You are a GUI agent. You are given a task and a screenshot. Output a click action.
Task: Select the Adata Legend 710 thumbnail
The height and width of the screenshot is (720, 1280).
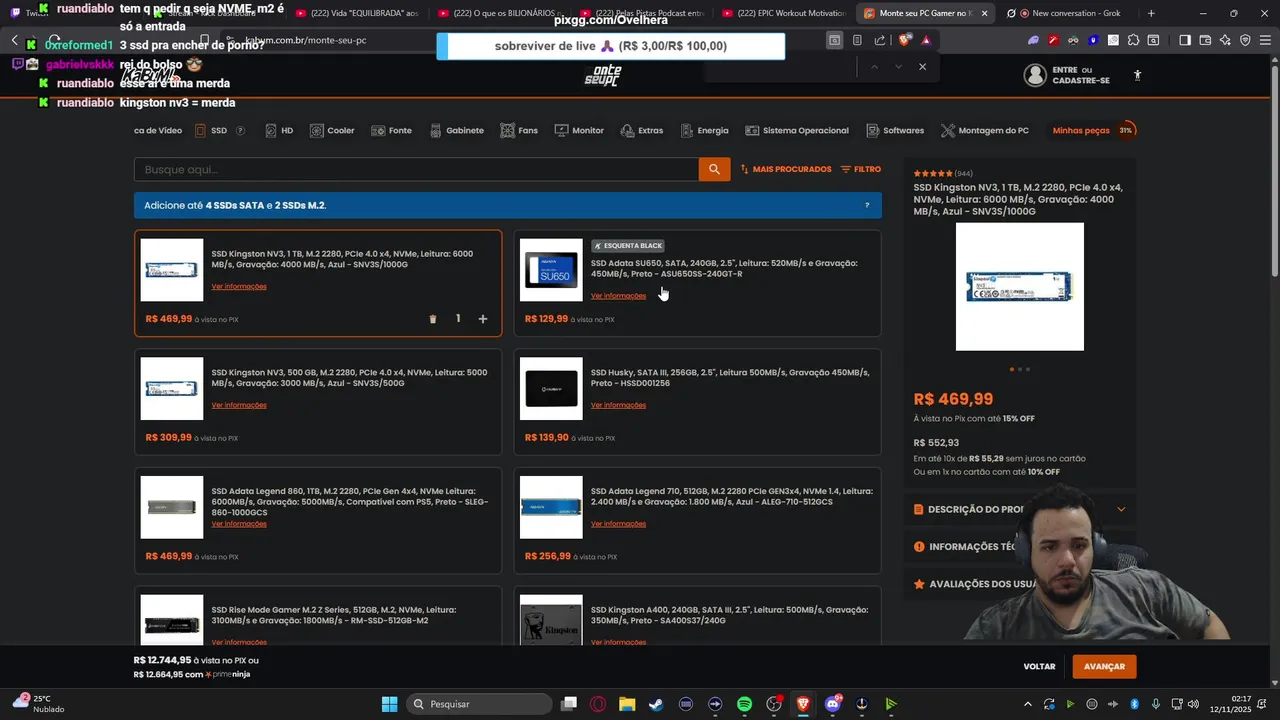tap(551, 507)
